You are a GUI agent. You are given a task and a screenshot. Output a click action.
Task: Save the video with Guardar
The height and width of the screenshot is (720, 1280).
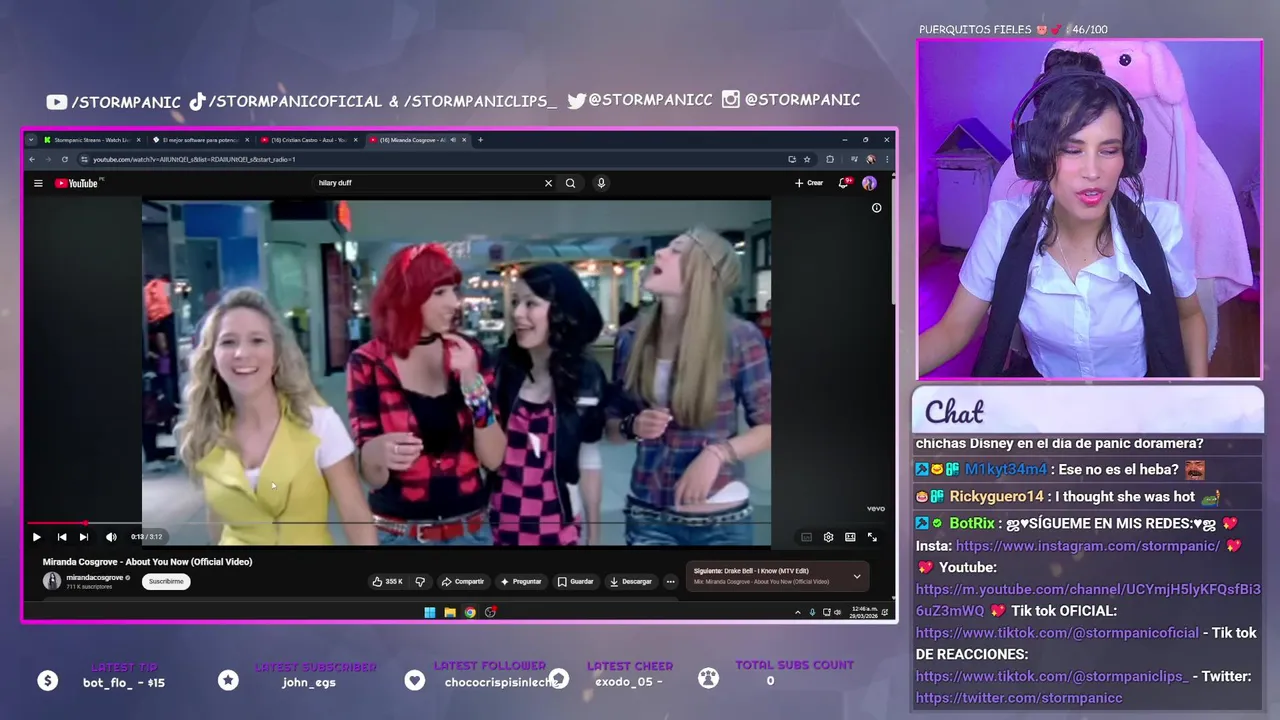576,581
